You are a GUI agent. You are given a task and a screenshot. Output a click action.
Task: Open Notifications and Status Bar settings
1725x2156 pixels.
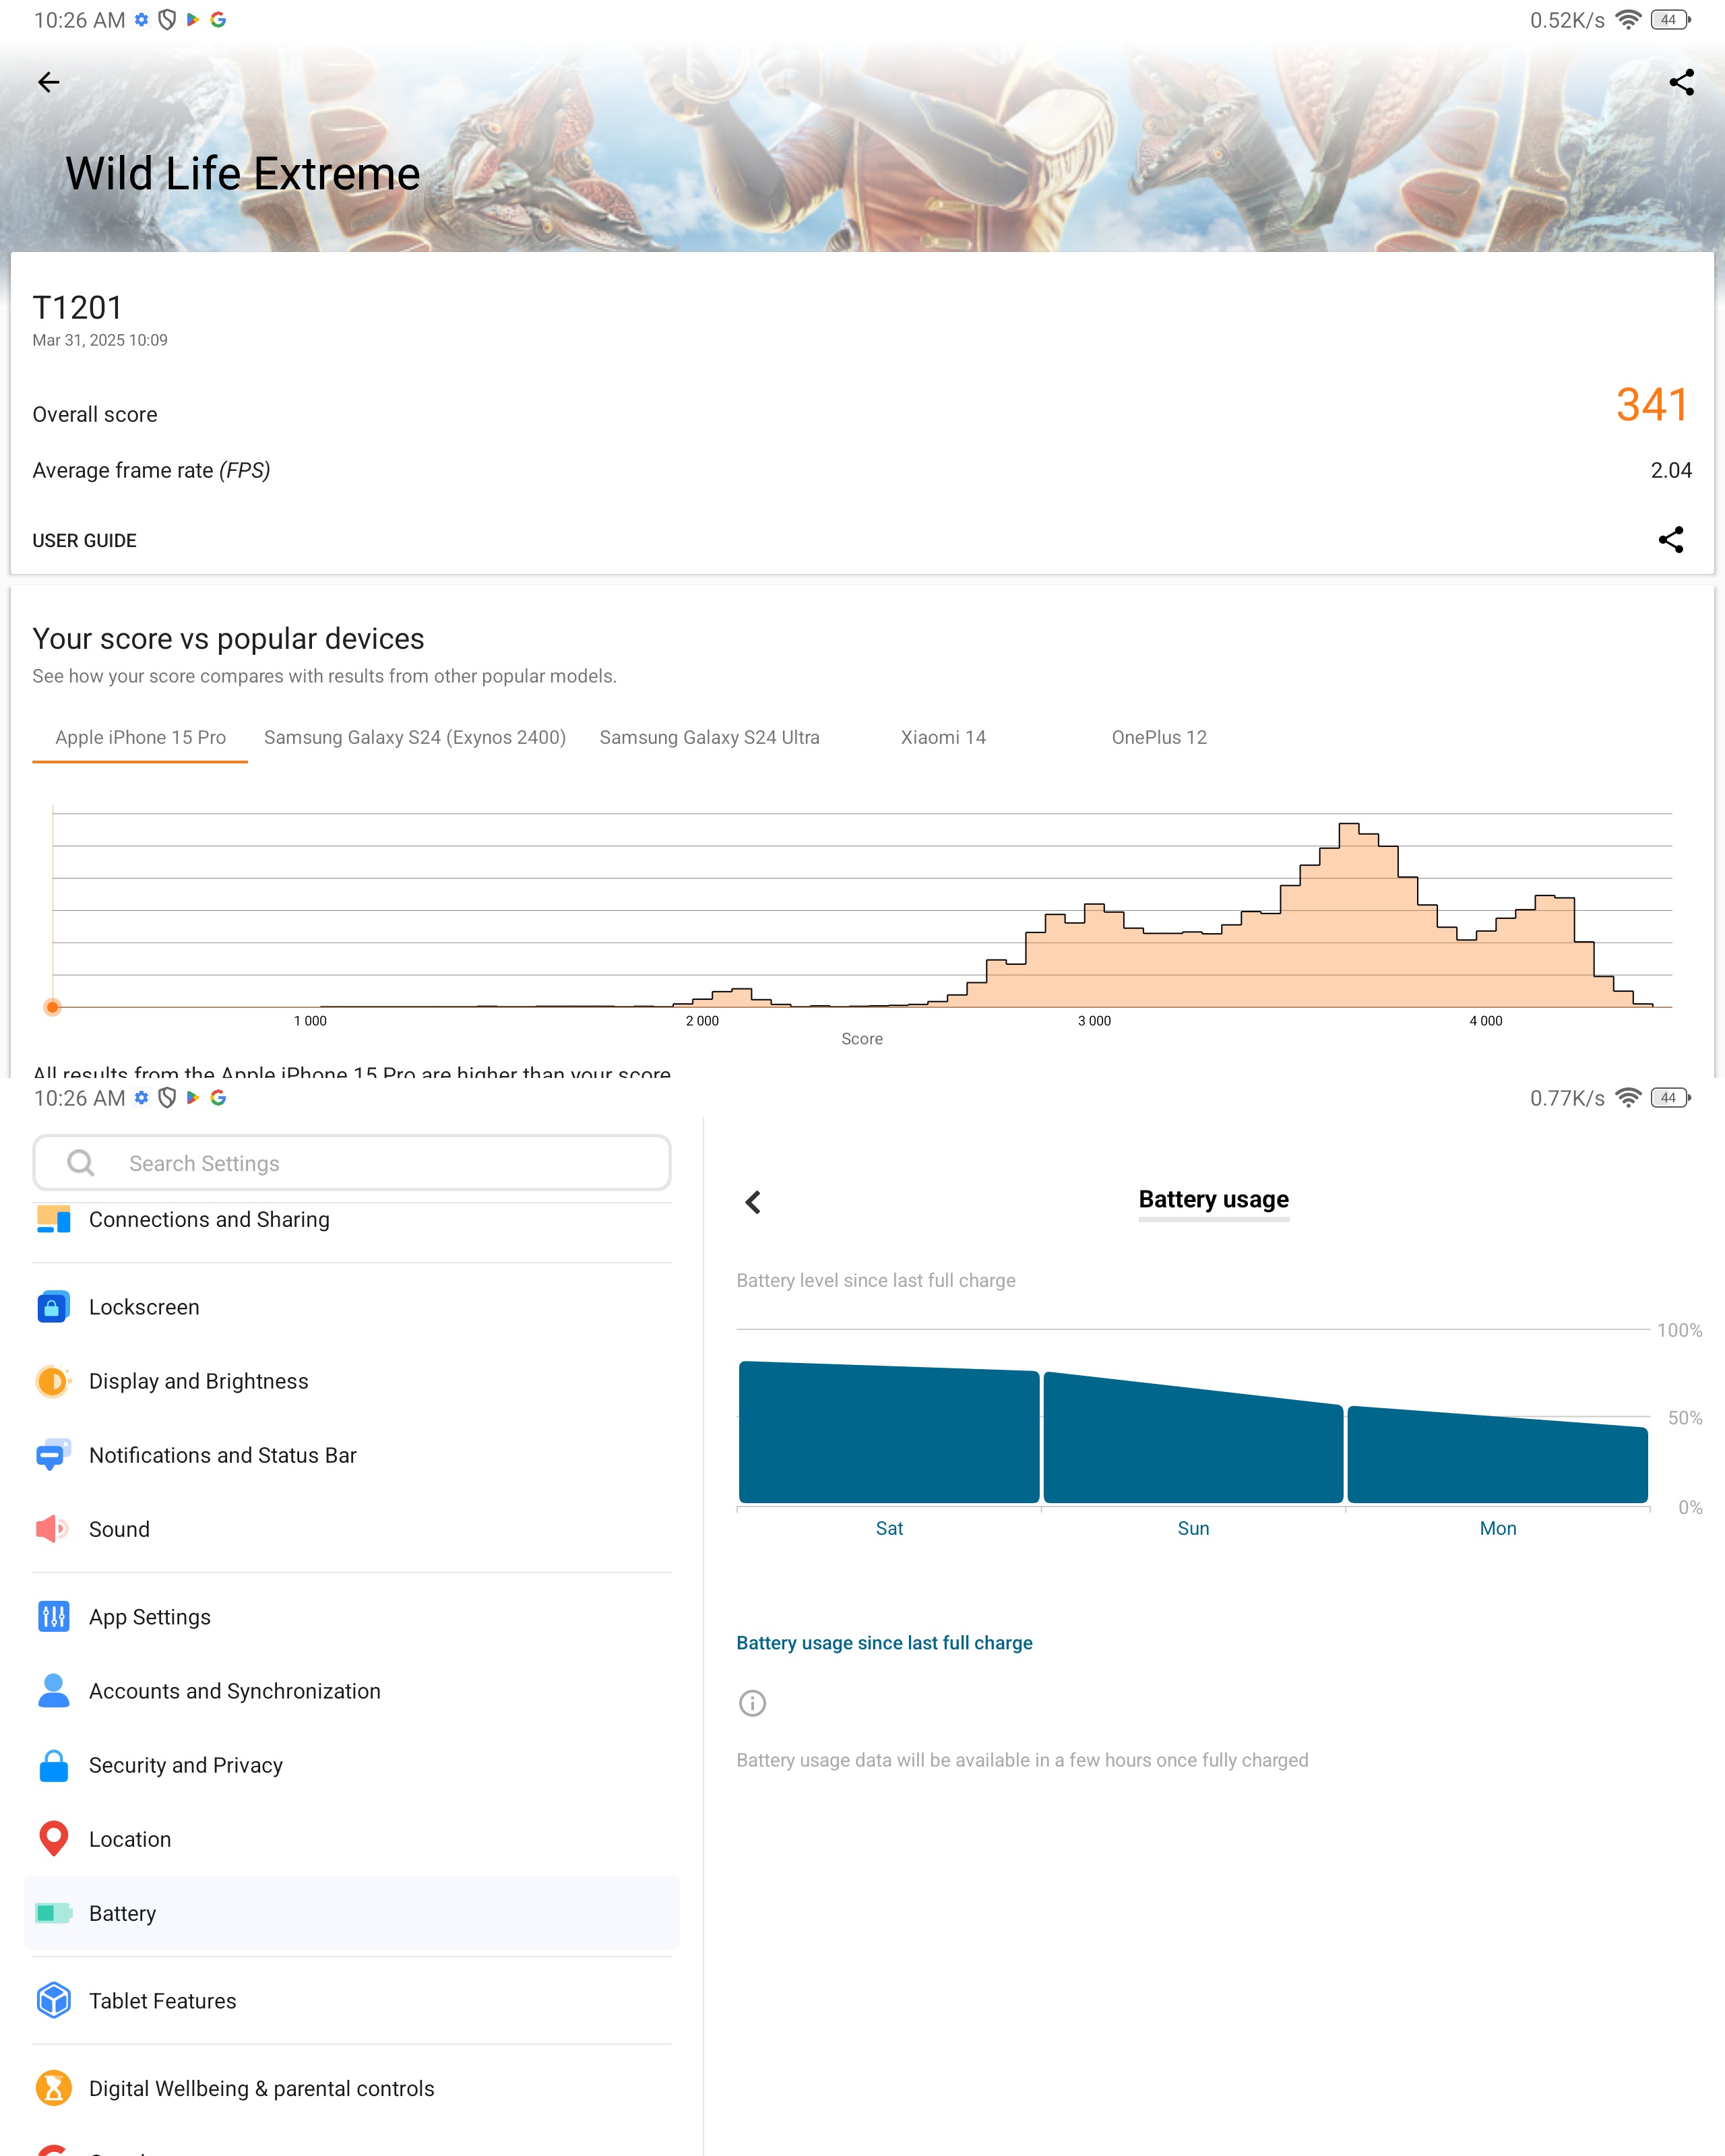point(352,1455)
